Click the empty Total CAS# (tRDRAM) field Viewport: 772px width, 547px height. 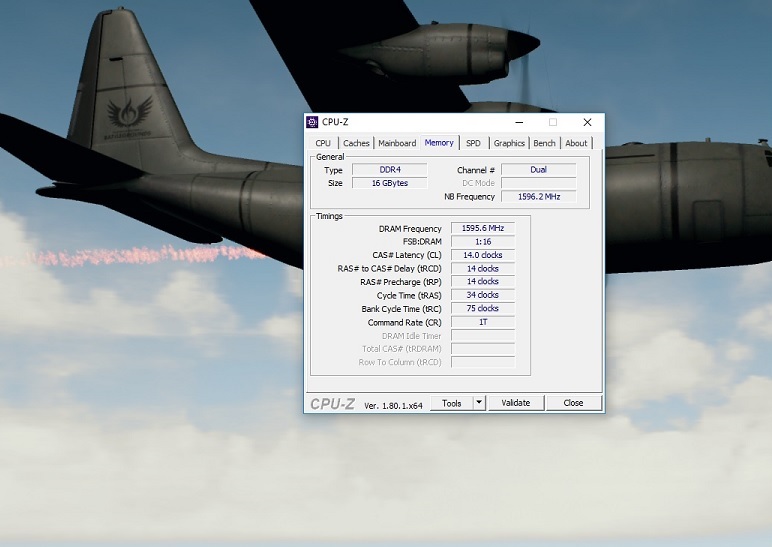click(x=483, y=349)
